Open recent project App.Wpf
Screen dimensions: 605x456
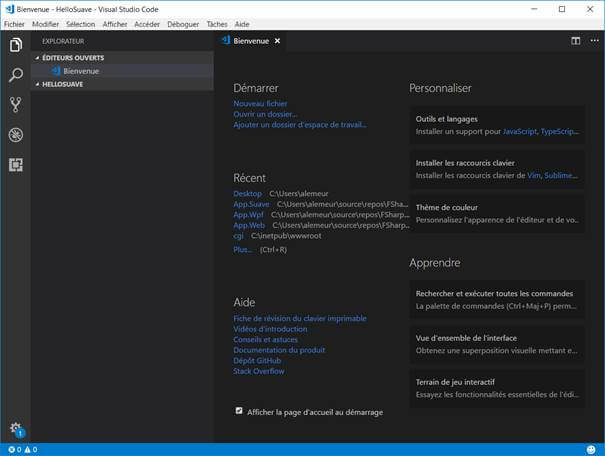click(x=248, y=214)
